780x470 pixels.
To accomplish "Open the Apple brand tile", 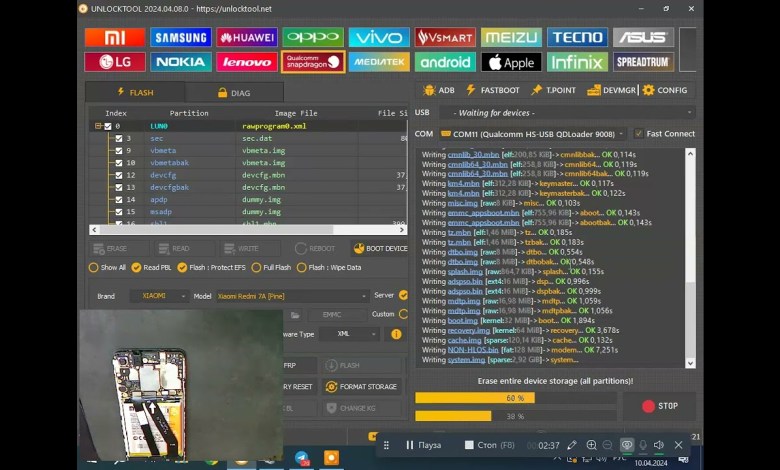I will coord(511,62).
